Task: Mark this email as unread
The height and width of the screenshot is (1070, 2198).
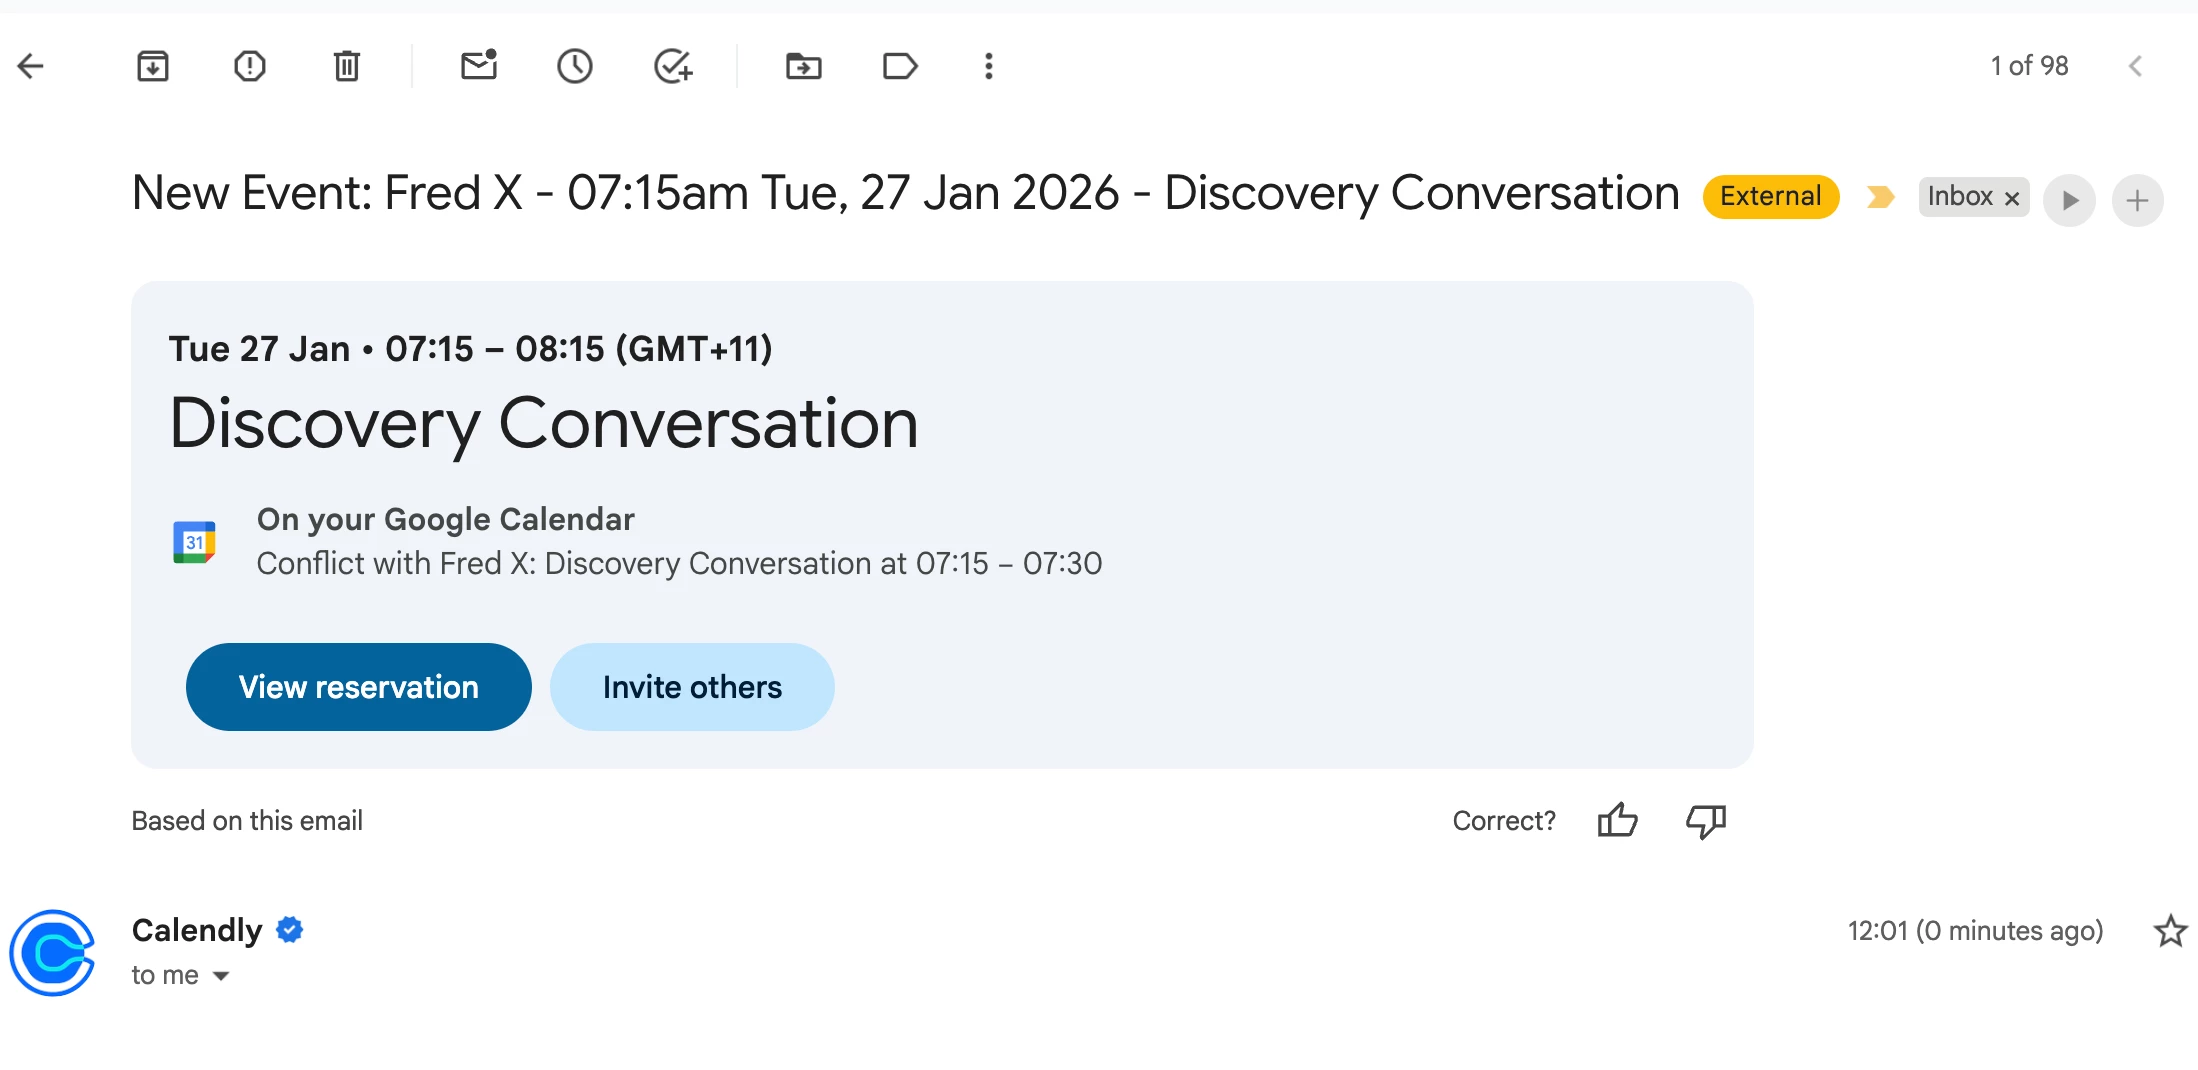Action: click(x=479, y=66)
